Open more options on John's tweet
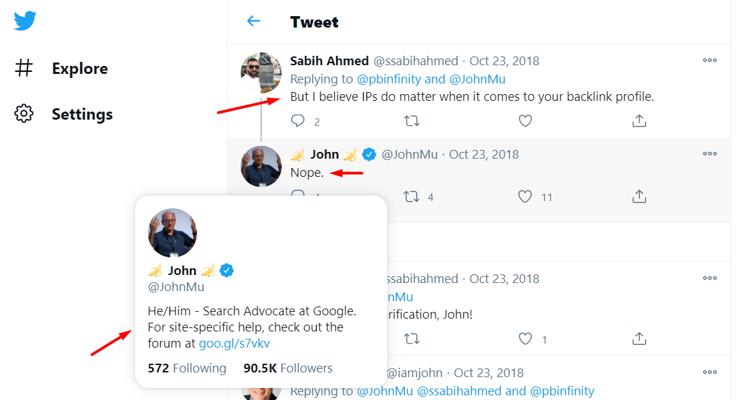The image size is (755, 400). pos(709,154)
